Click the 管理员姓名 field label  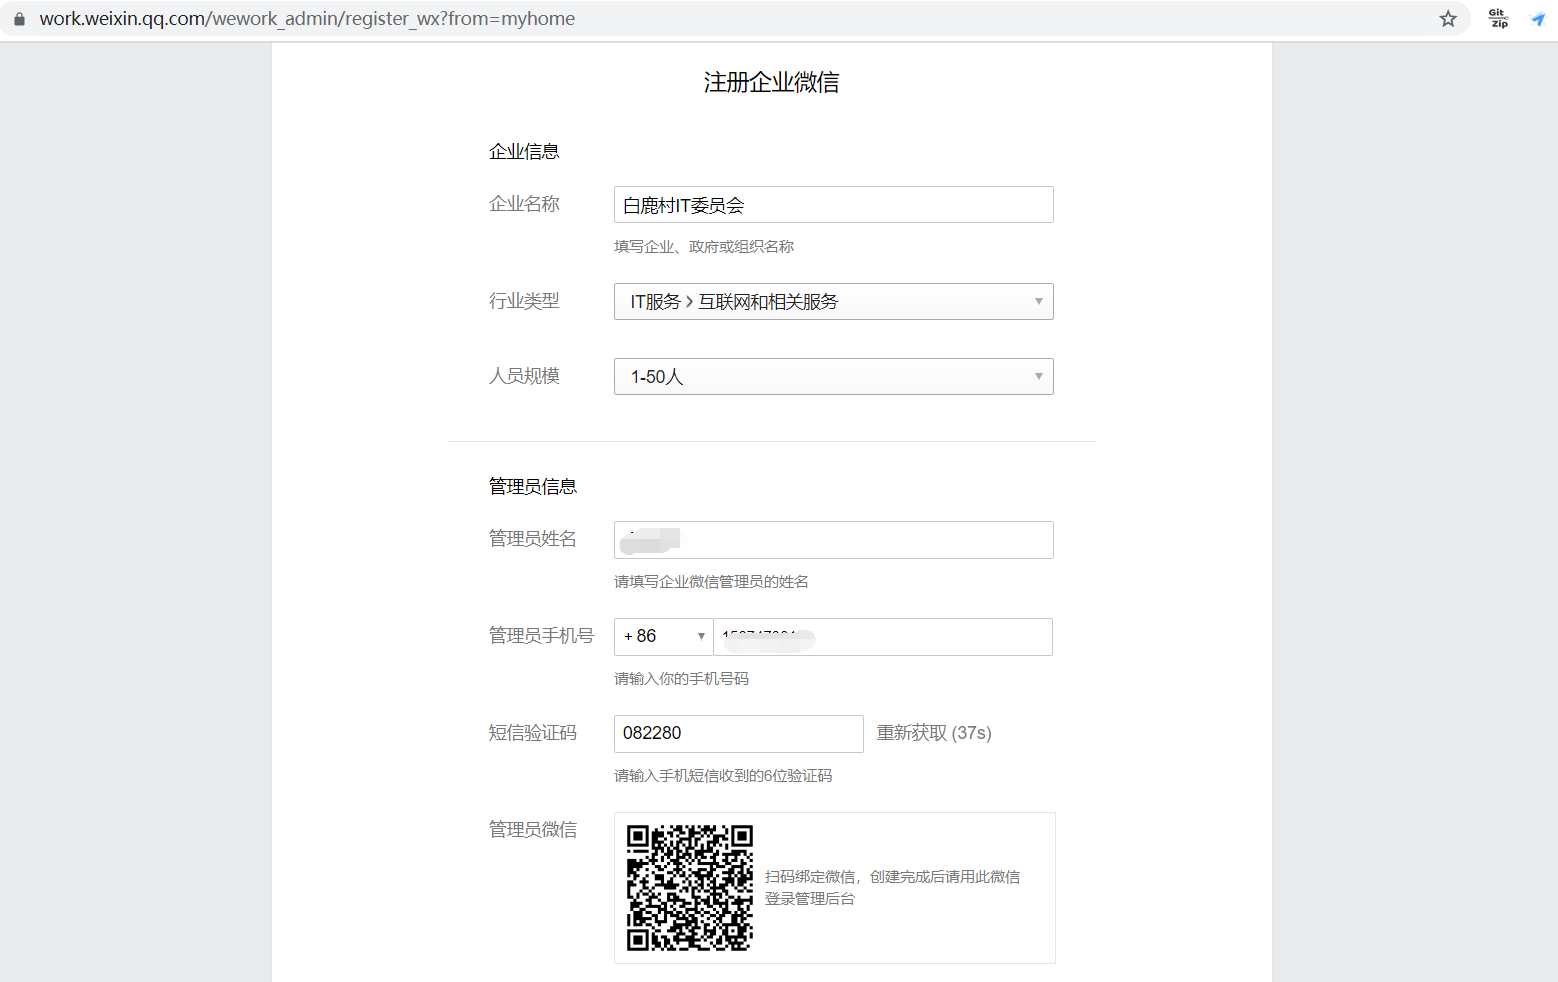pyautogui.click(x=533, y=539)
